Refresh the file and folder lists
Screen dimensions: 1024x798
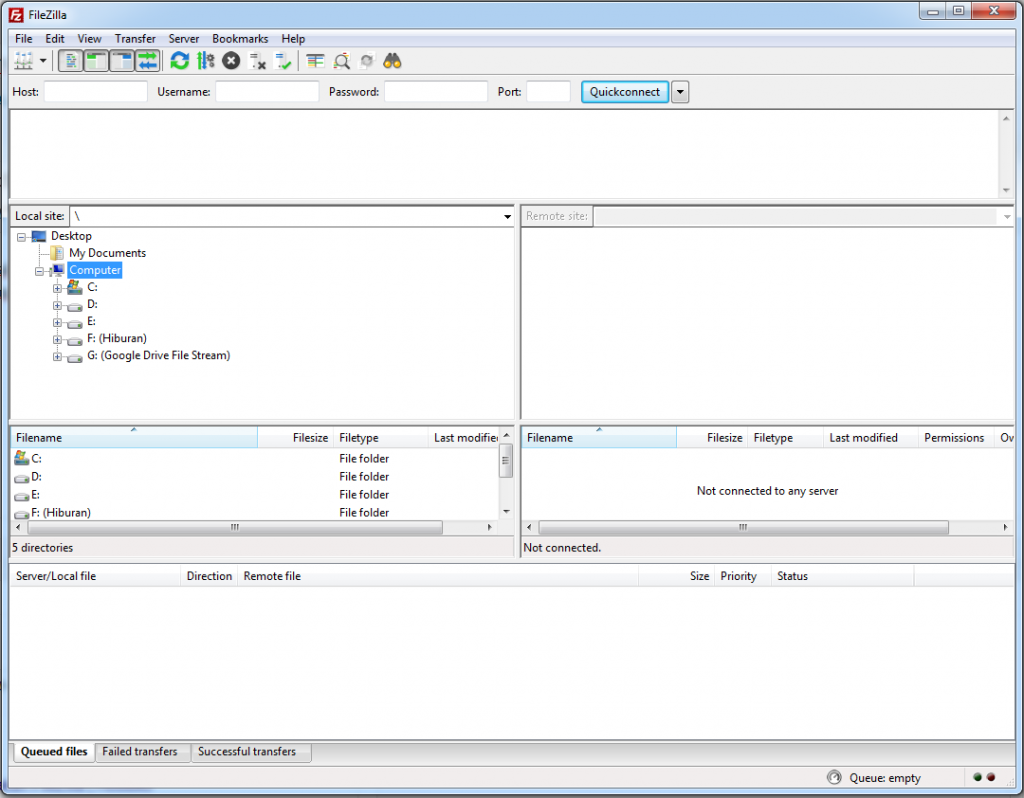click(x=180, y=61)
